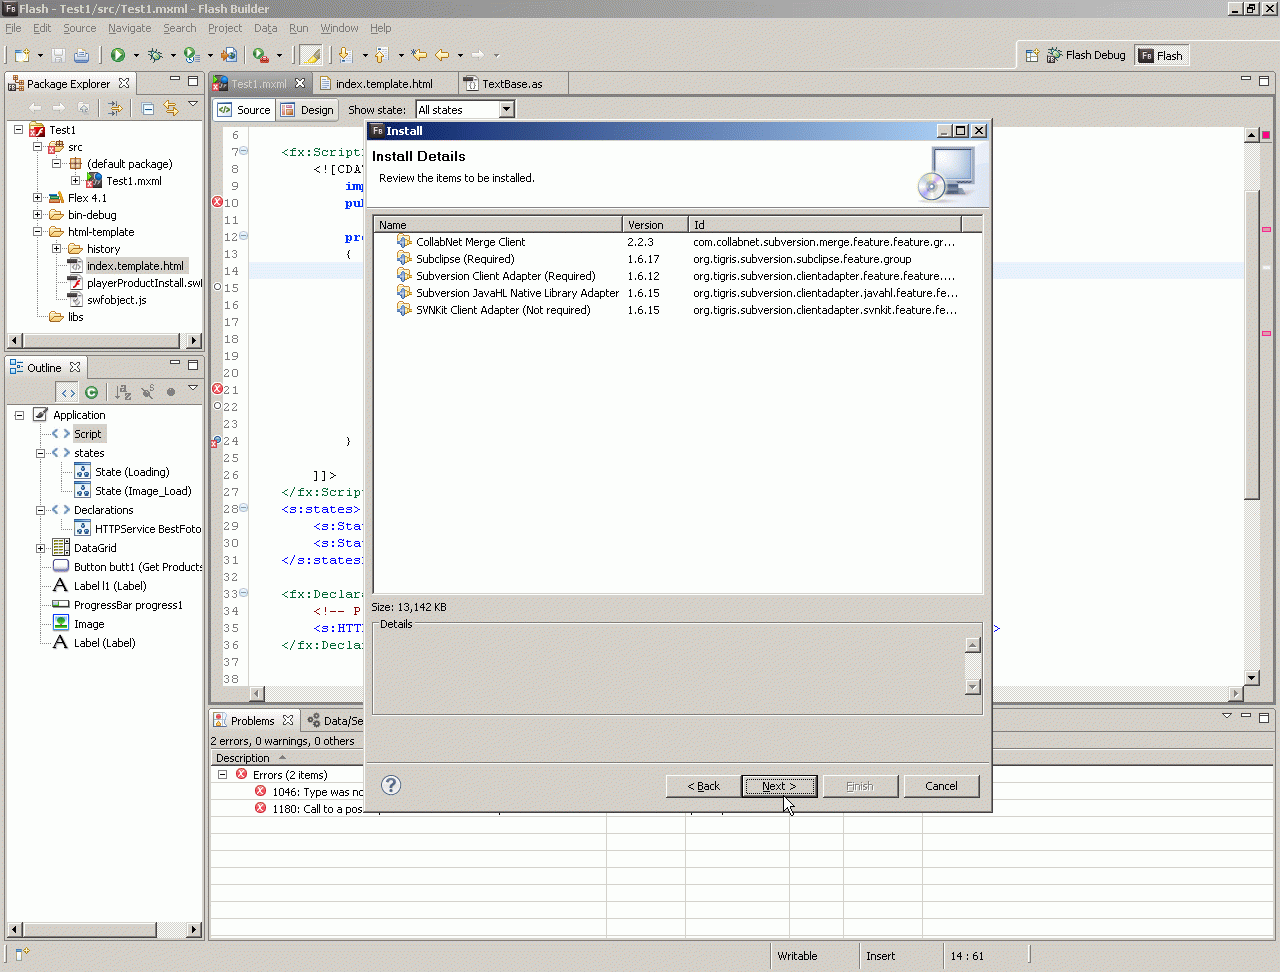Switch to Source view mode
The image size is (1280, 972).
click(x=245, y=110)
